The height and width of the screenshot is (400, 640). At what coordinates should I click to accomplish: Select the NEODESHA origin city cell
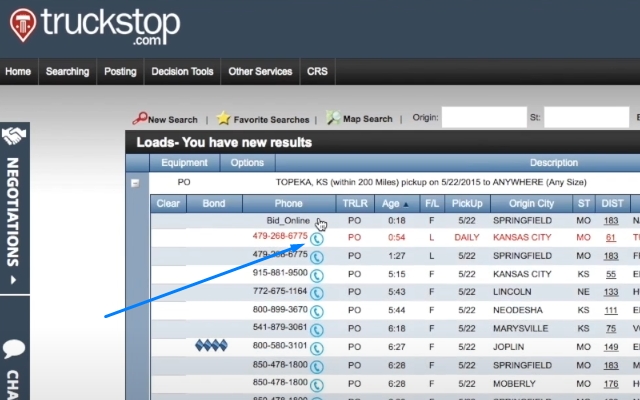tap(518, 310)
